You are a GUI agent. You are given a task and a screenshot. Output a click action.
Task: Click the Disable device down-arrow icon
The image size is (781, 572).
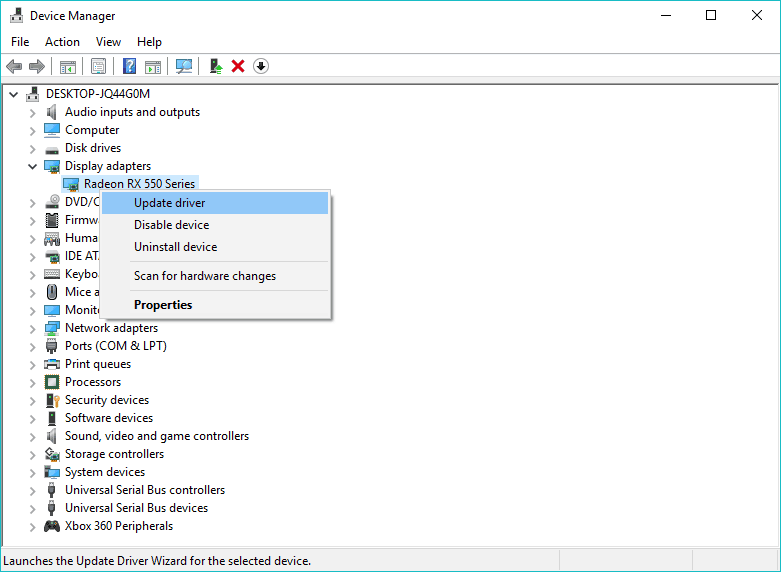click(261, 66)
